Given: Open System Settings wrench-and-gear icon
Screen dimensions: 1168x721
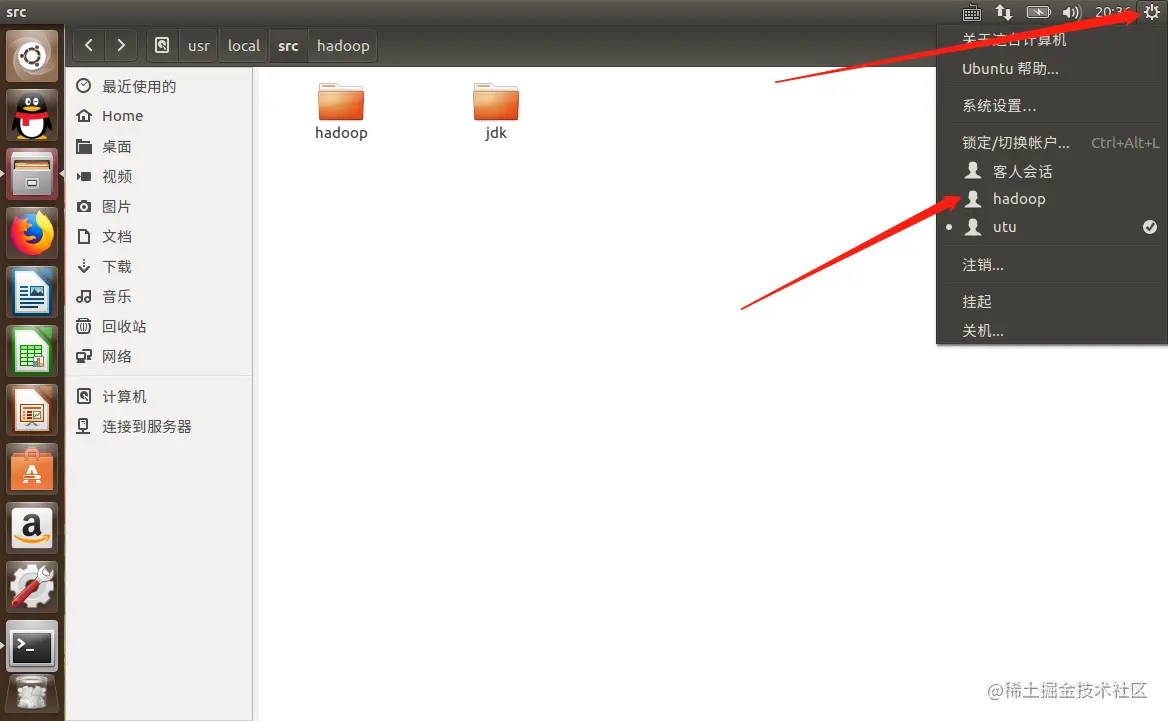Looking at the screenshot, I should (x=32, y=587).
